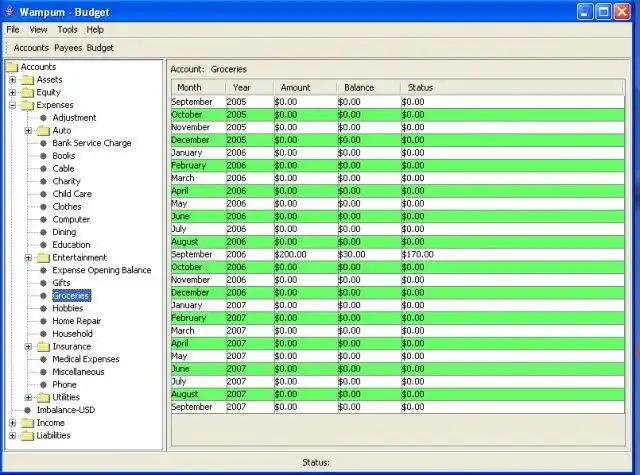640x475 pixels.
Task: Click the Liabilities folder icon
Action: pos(27,435)
